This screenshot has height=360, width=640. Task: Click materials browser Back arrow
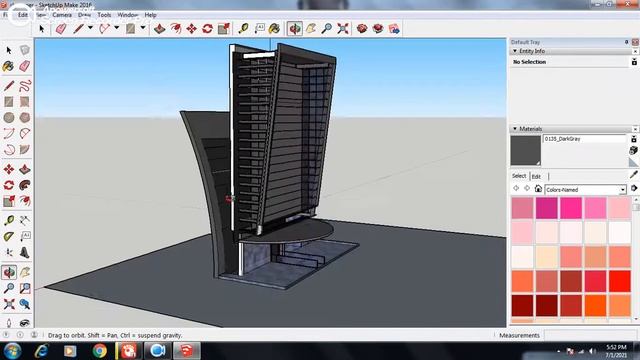tap(516, 189)
